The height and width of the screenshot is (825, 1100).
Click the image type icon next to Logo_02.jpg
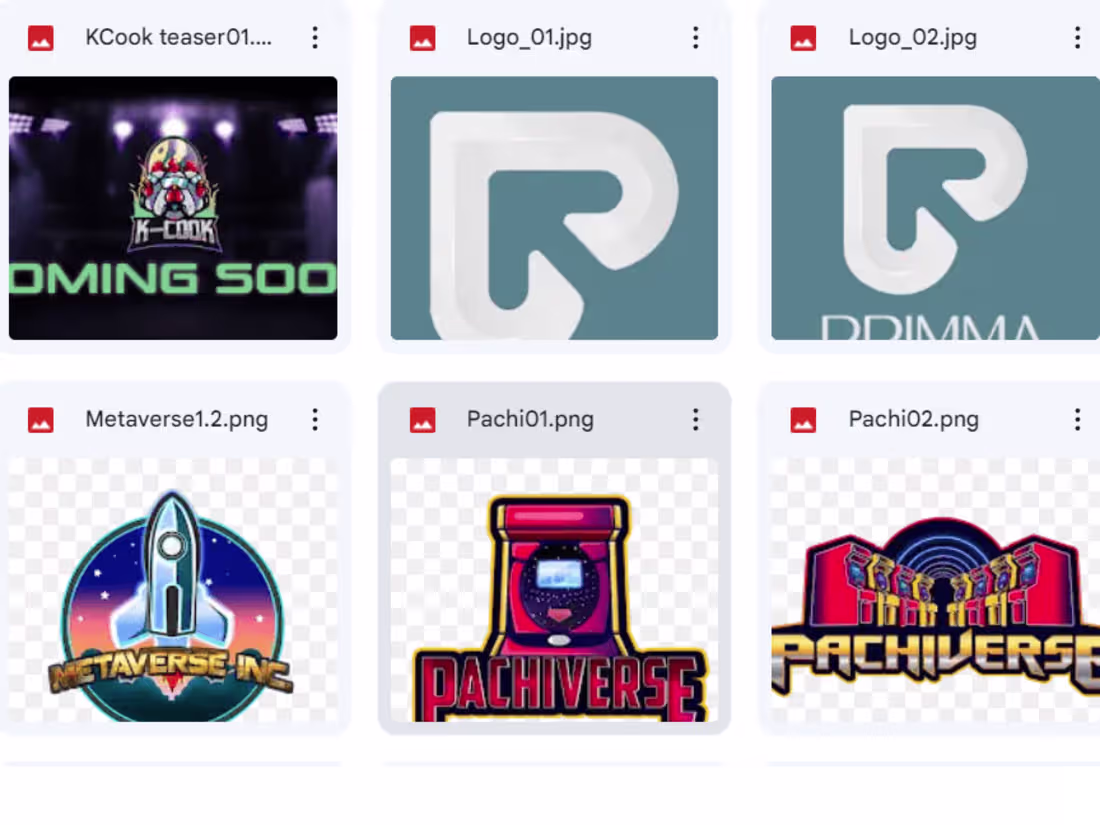pyautogui.click(x=803, y=38)
